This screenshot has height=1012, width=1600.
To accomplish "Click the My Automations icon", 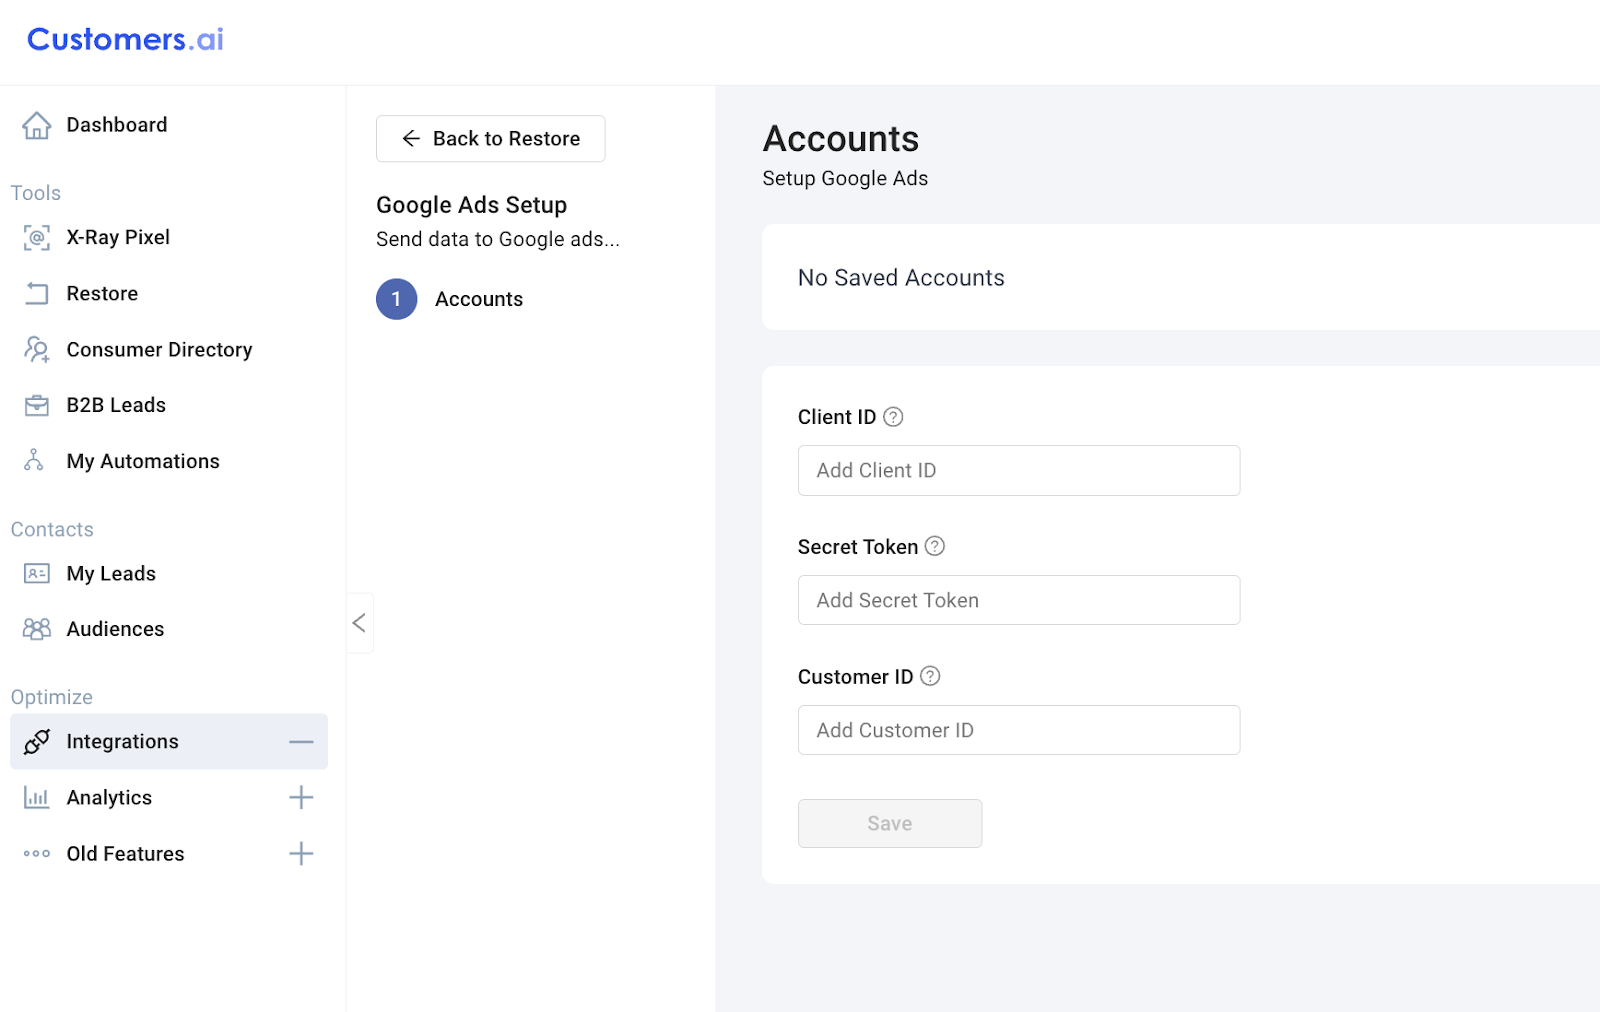I will pyautogui.click(x=34, y=460).
